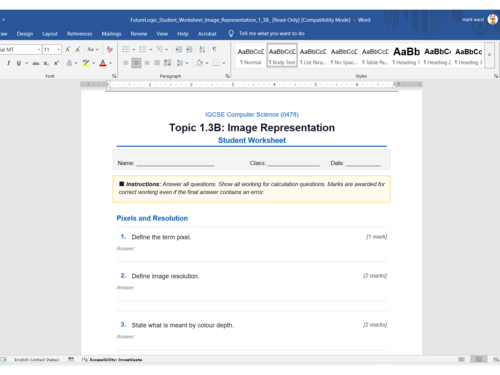The height and width of the screenshot is (375, 500).
Task: Open the Acrobat tab
Action: click(207, 34)
